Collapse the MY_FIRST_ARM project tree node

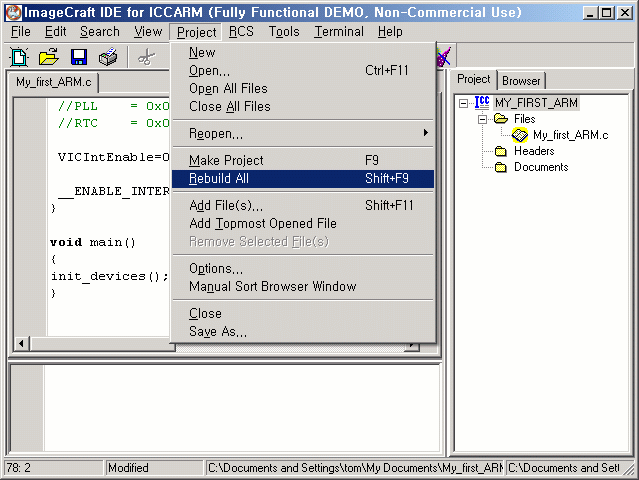click(x=463, y=103)
